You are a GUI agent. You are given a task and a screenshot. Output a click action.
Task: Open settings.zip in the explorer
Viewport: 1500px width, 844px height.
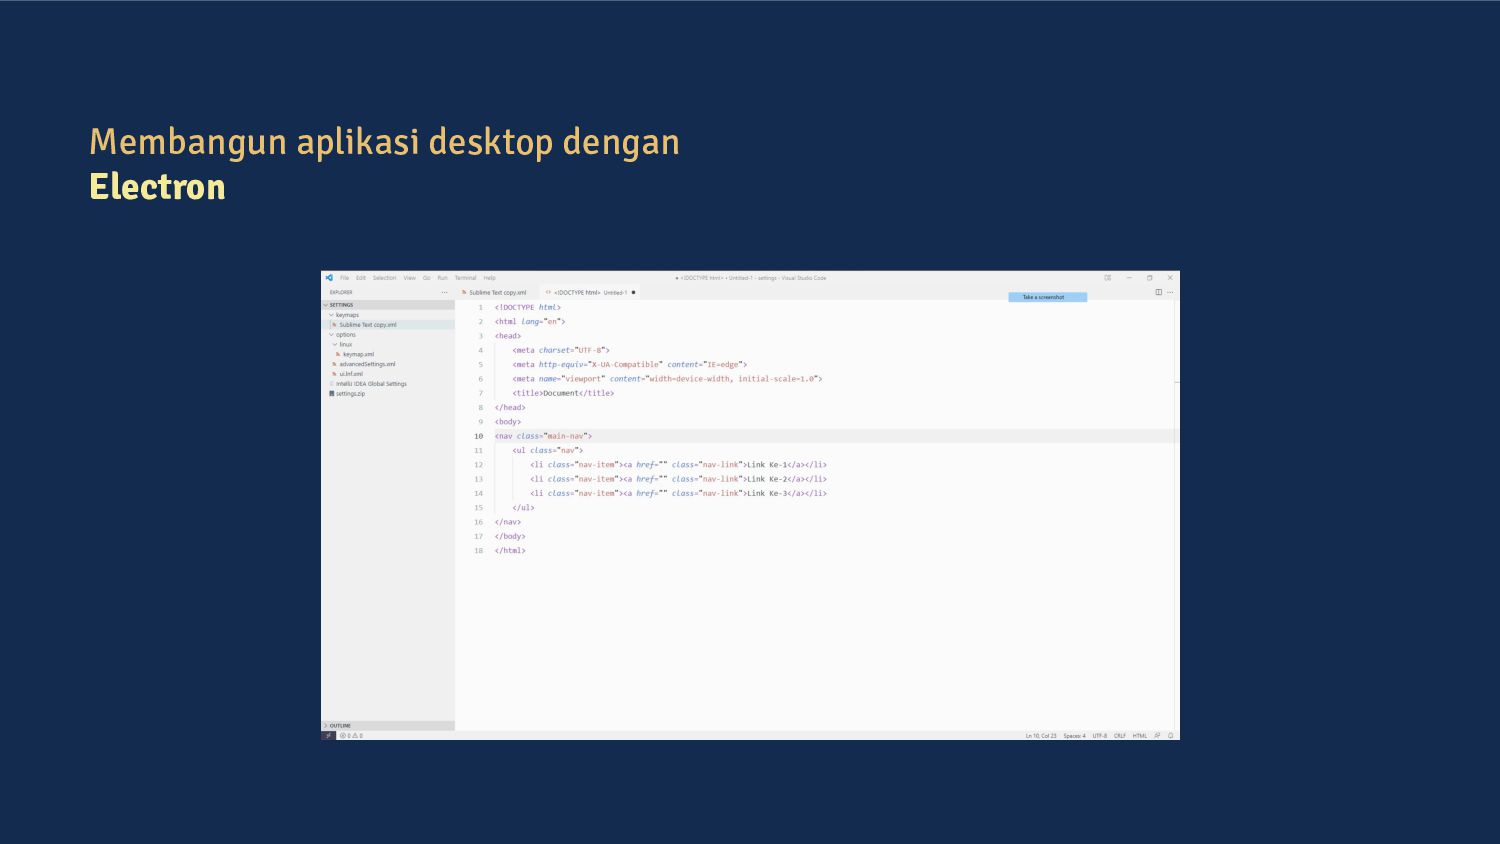click(x=388, y=394)
